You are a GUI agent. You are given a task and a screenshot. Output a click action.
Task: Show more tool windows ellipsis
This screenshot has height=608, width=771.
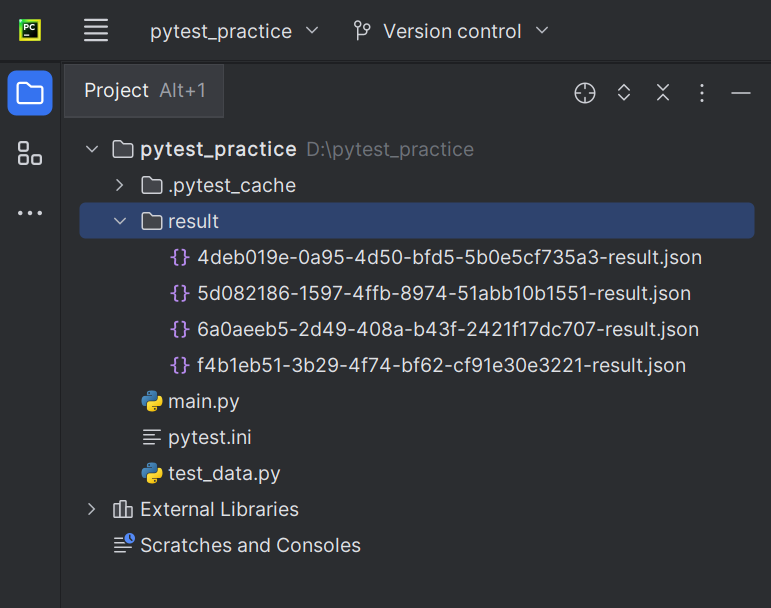[x=30, y=212]
